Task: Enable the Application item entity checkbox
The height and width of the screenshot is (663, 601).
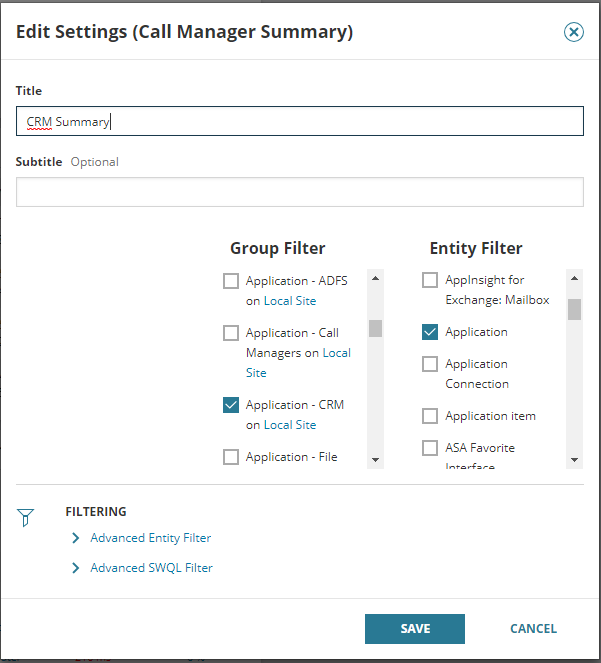Action: [430, 416]
